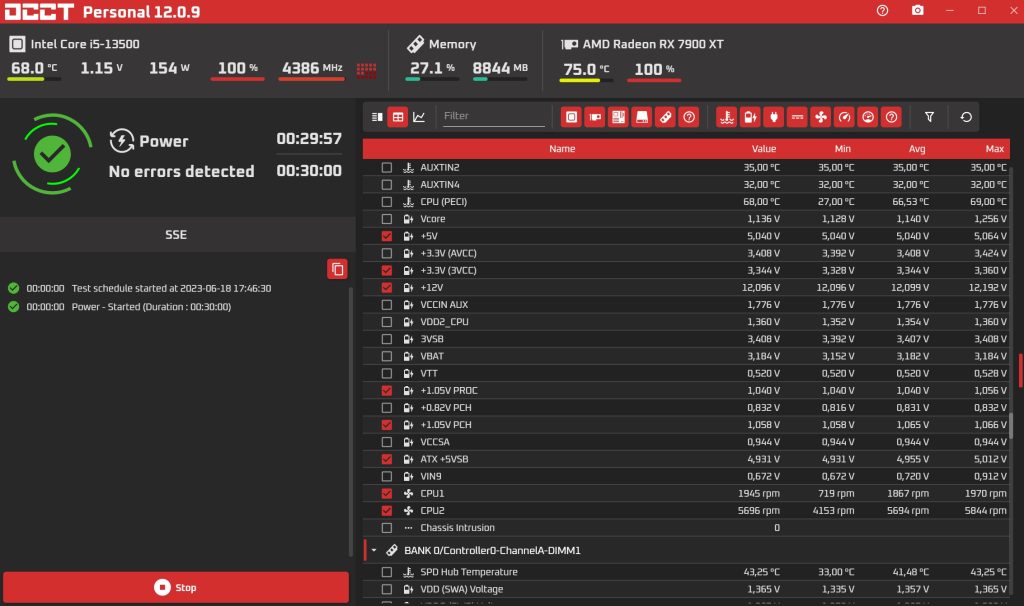
Task: Open the help icon in title bar
Action: coord(882,10)
